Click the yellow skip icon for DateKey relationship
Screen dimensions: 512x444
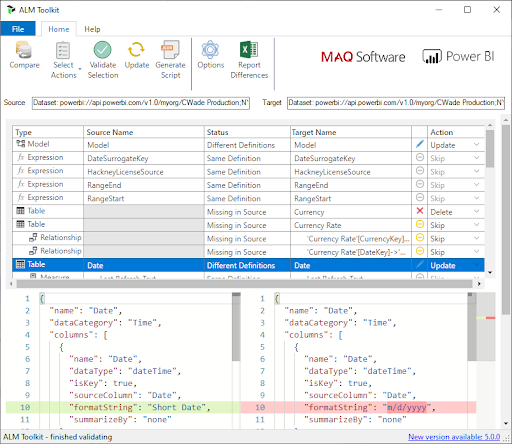[420, 251]
